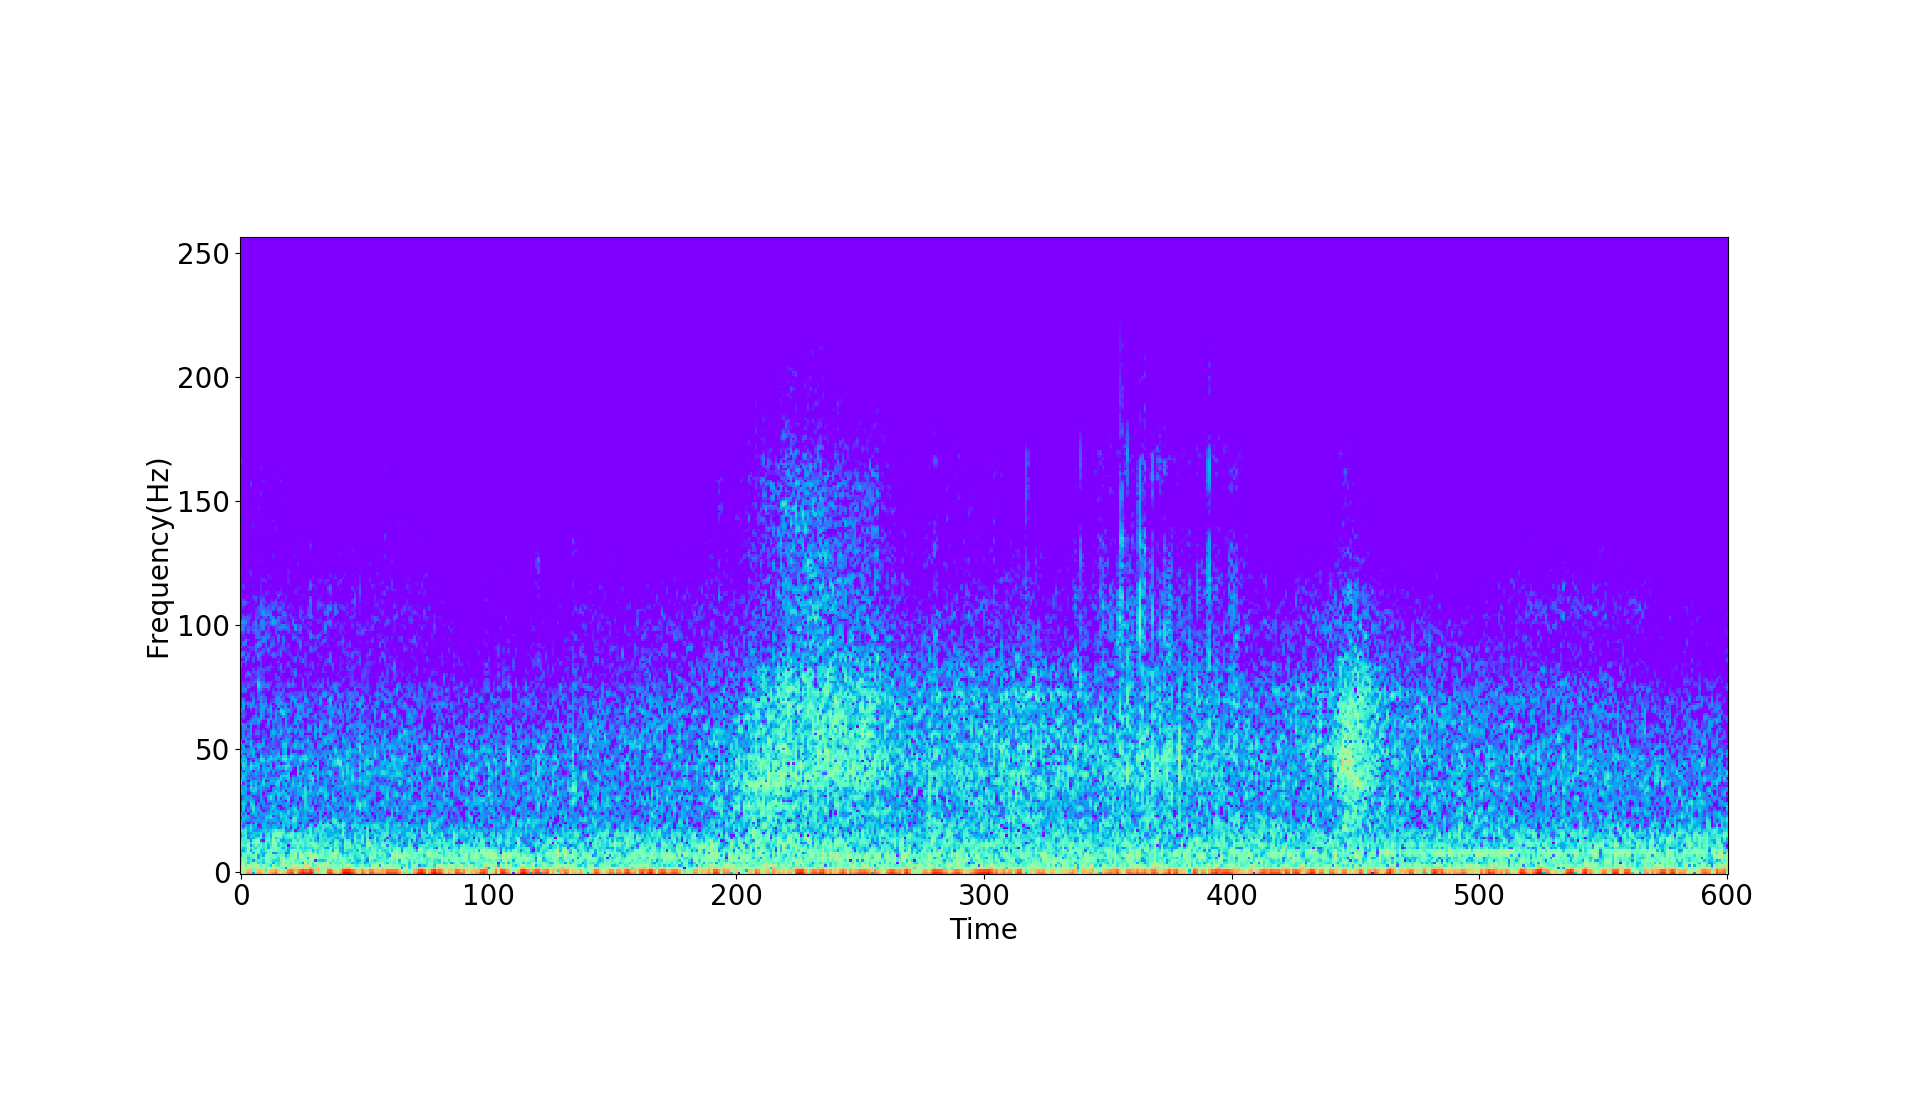Click the y-axis tick label 100
Viewport: 1920px width, 1100px height.
tap(204, 625)
